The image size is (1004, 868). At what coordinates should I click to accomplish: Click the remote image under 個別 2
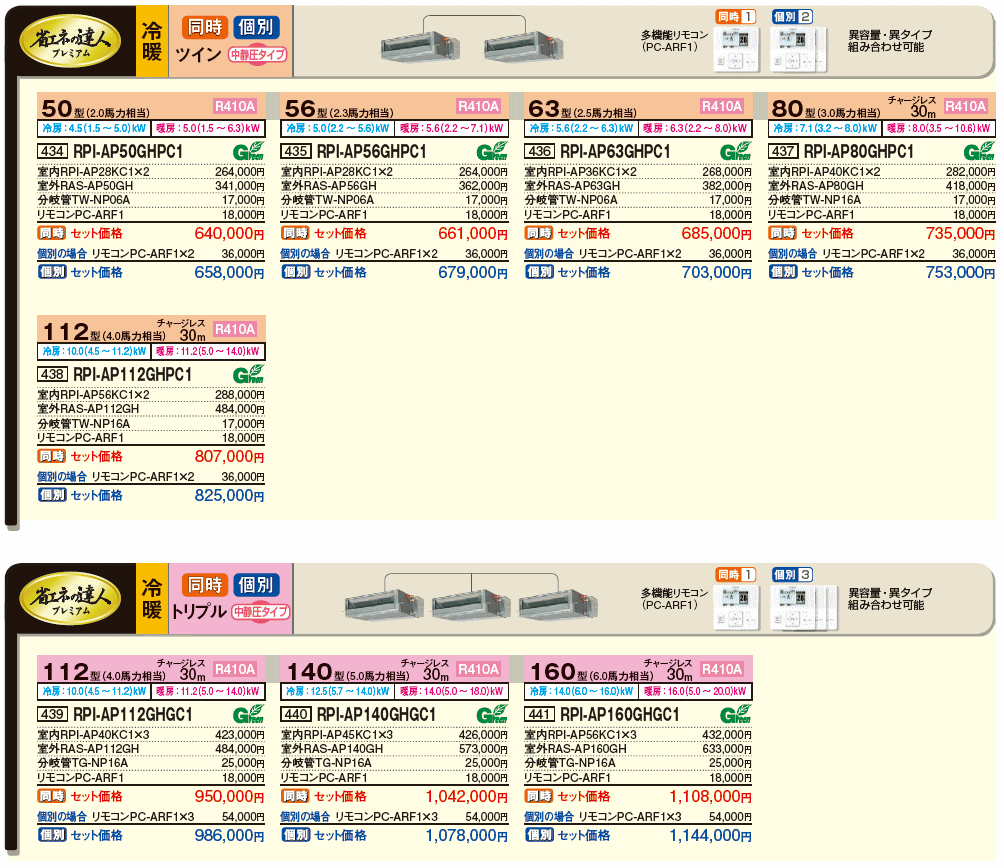798,49
